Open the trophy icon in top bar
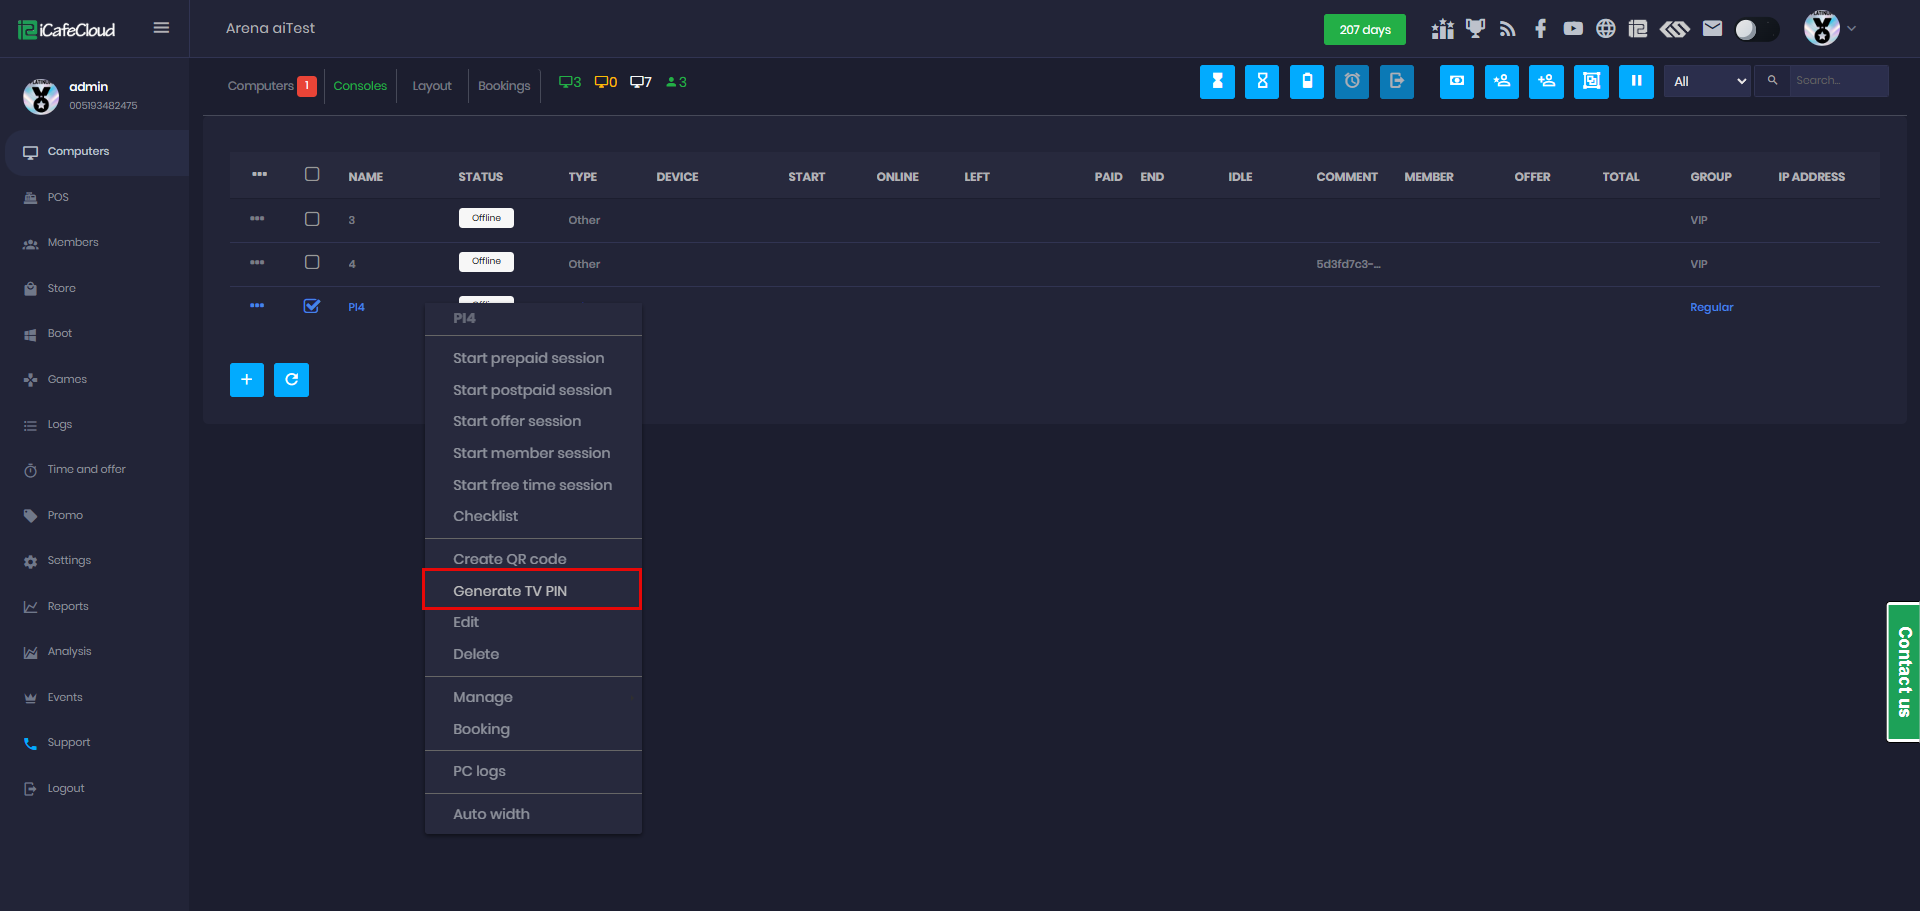Screen dimensions: 1920x911 [1475, 29]
